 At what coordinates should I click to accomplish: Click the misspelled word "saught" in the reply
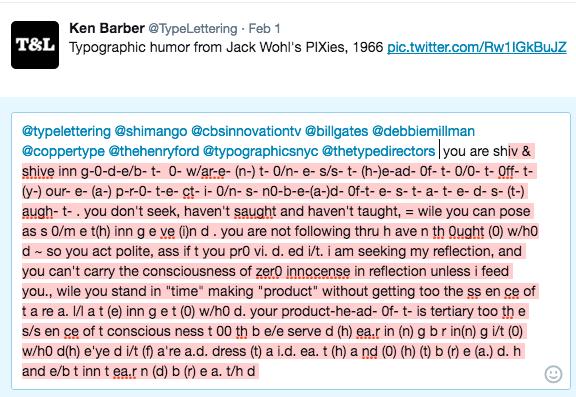(x=255, y=212)
